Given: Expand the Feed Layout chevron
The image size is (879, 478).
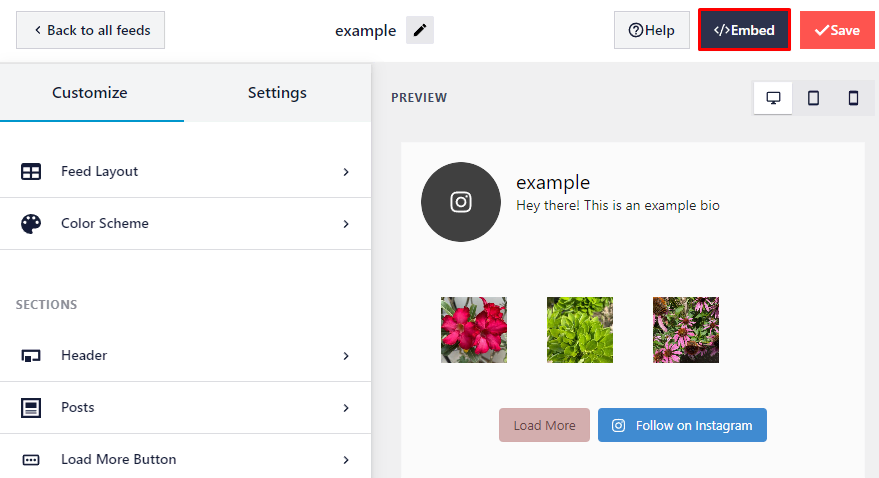Looking at the screenshot, I should (346, 172).
